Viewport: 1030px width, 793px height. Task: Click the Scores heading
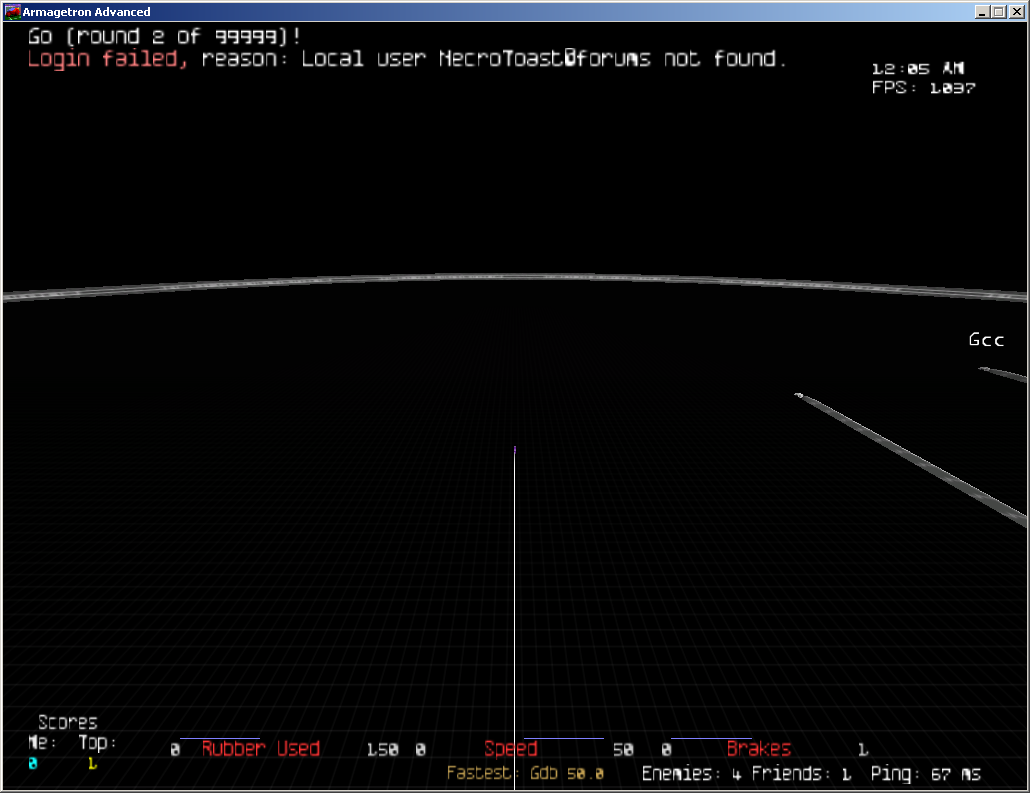tap(68, 722)
